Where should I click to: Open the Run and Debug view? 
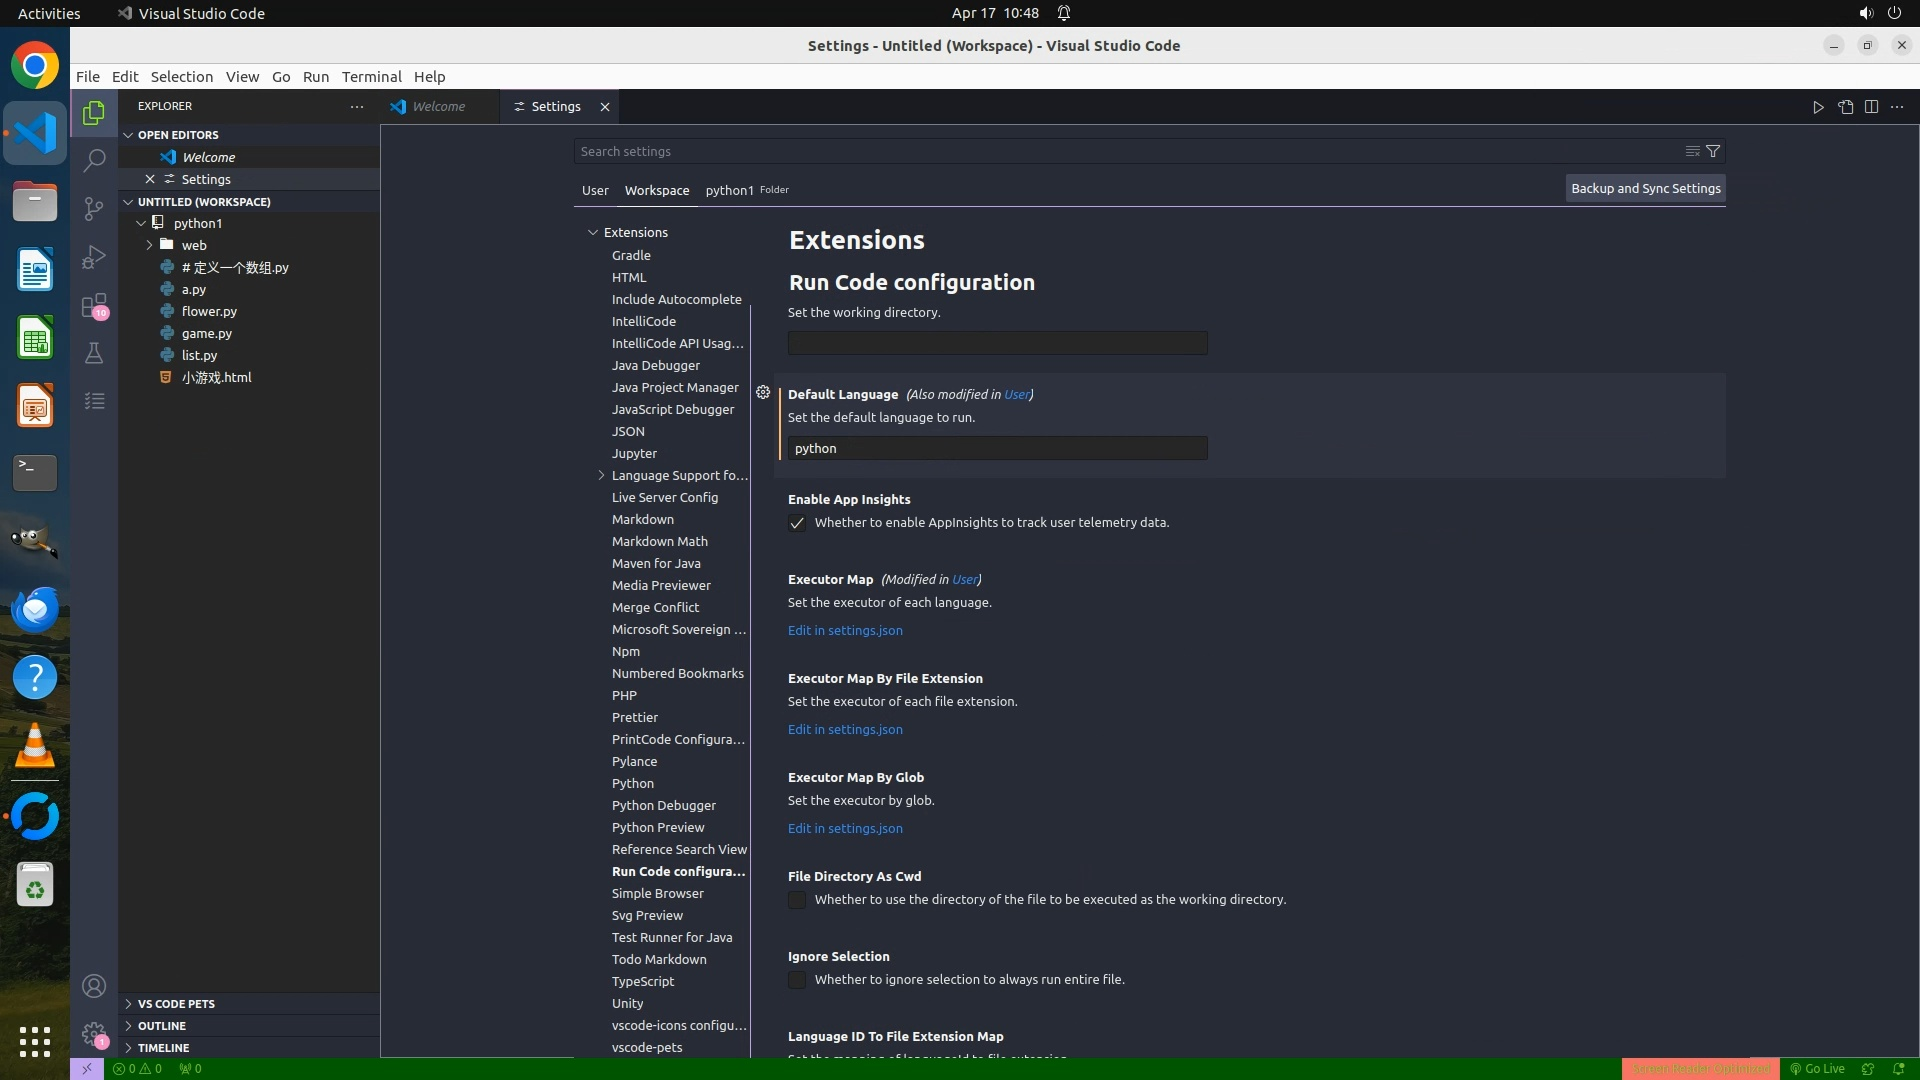click(94, 257)
